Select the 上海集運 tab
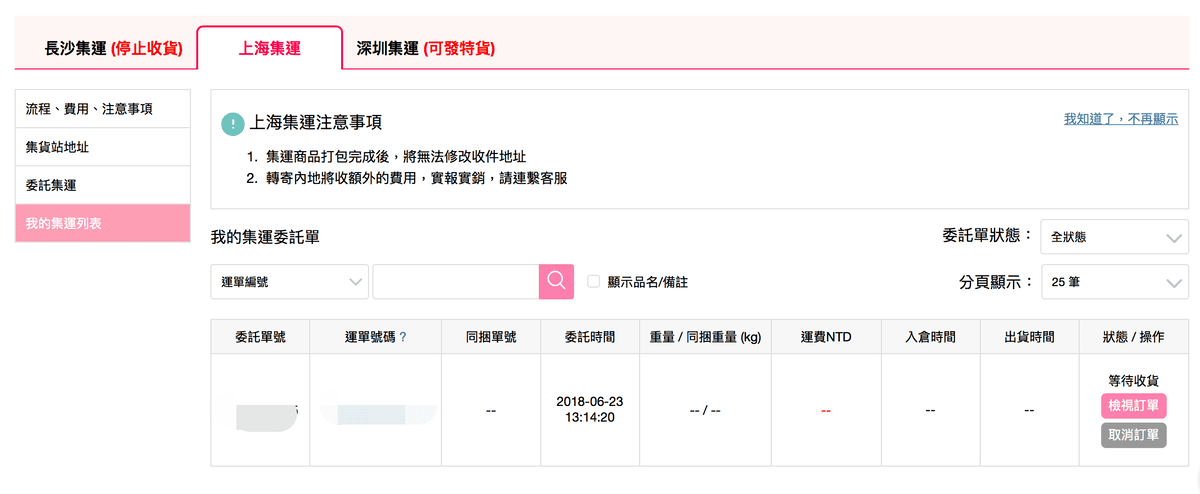Image resolution: width=1200 pixels, height=494 pixels. tap(270, 48)
